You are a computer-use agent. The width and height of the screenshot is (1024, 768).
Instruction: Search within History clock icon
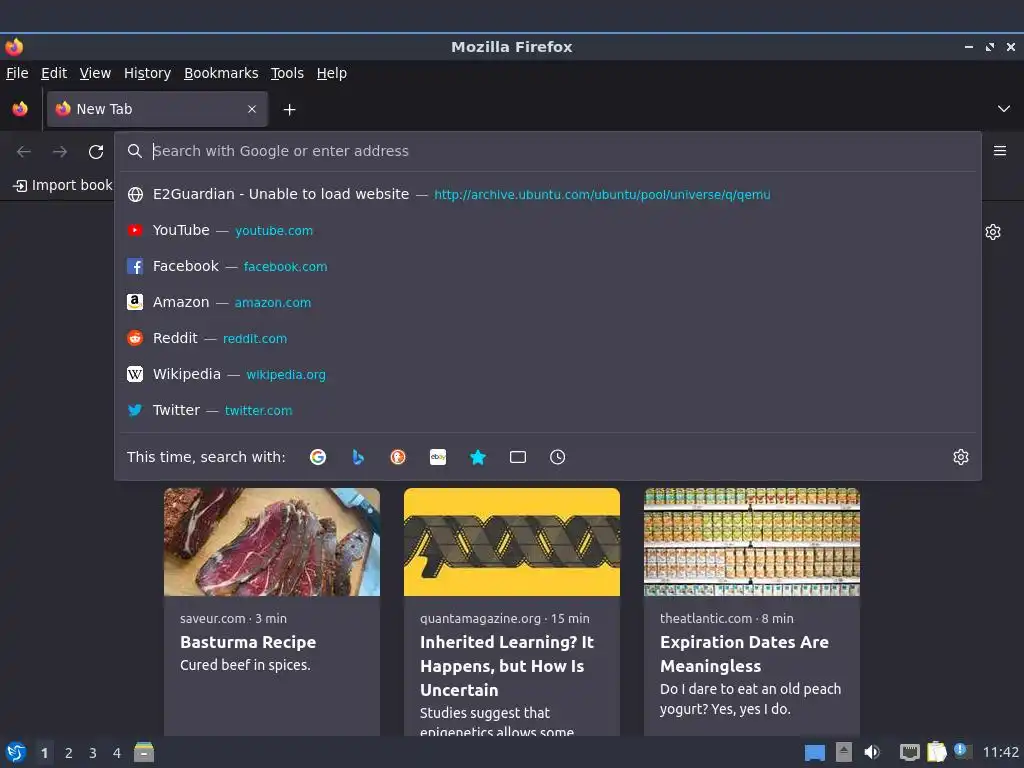[558, 457]
